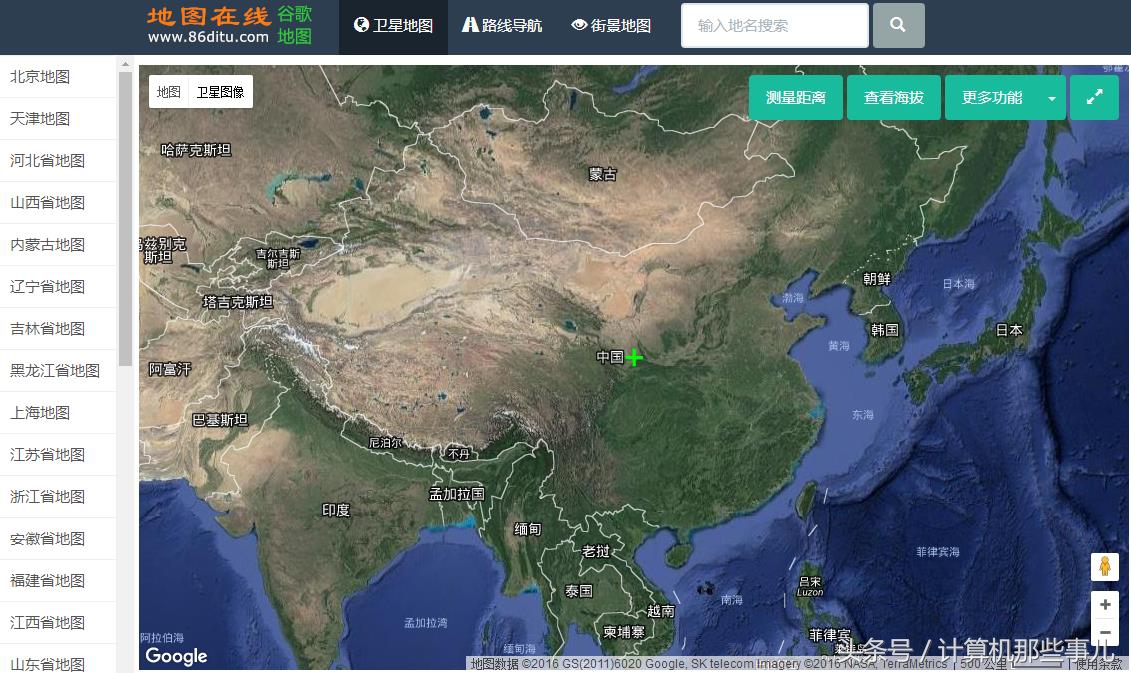Open the 更多功能 dropdown arrow

[1051, 97]
